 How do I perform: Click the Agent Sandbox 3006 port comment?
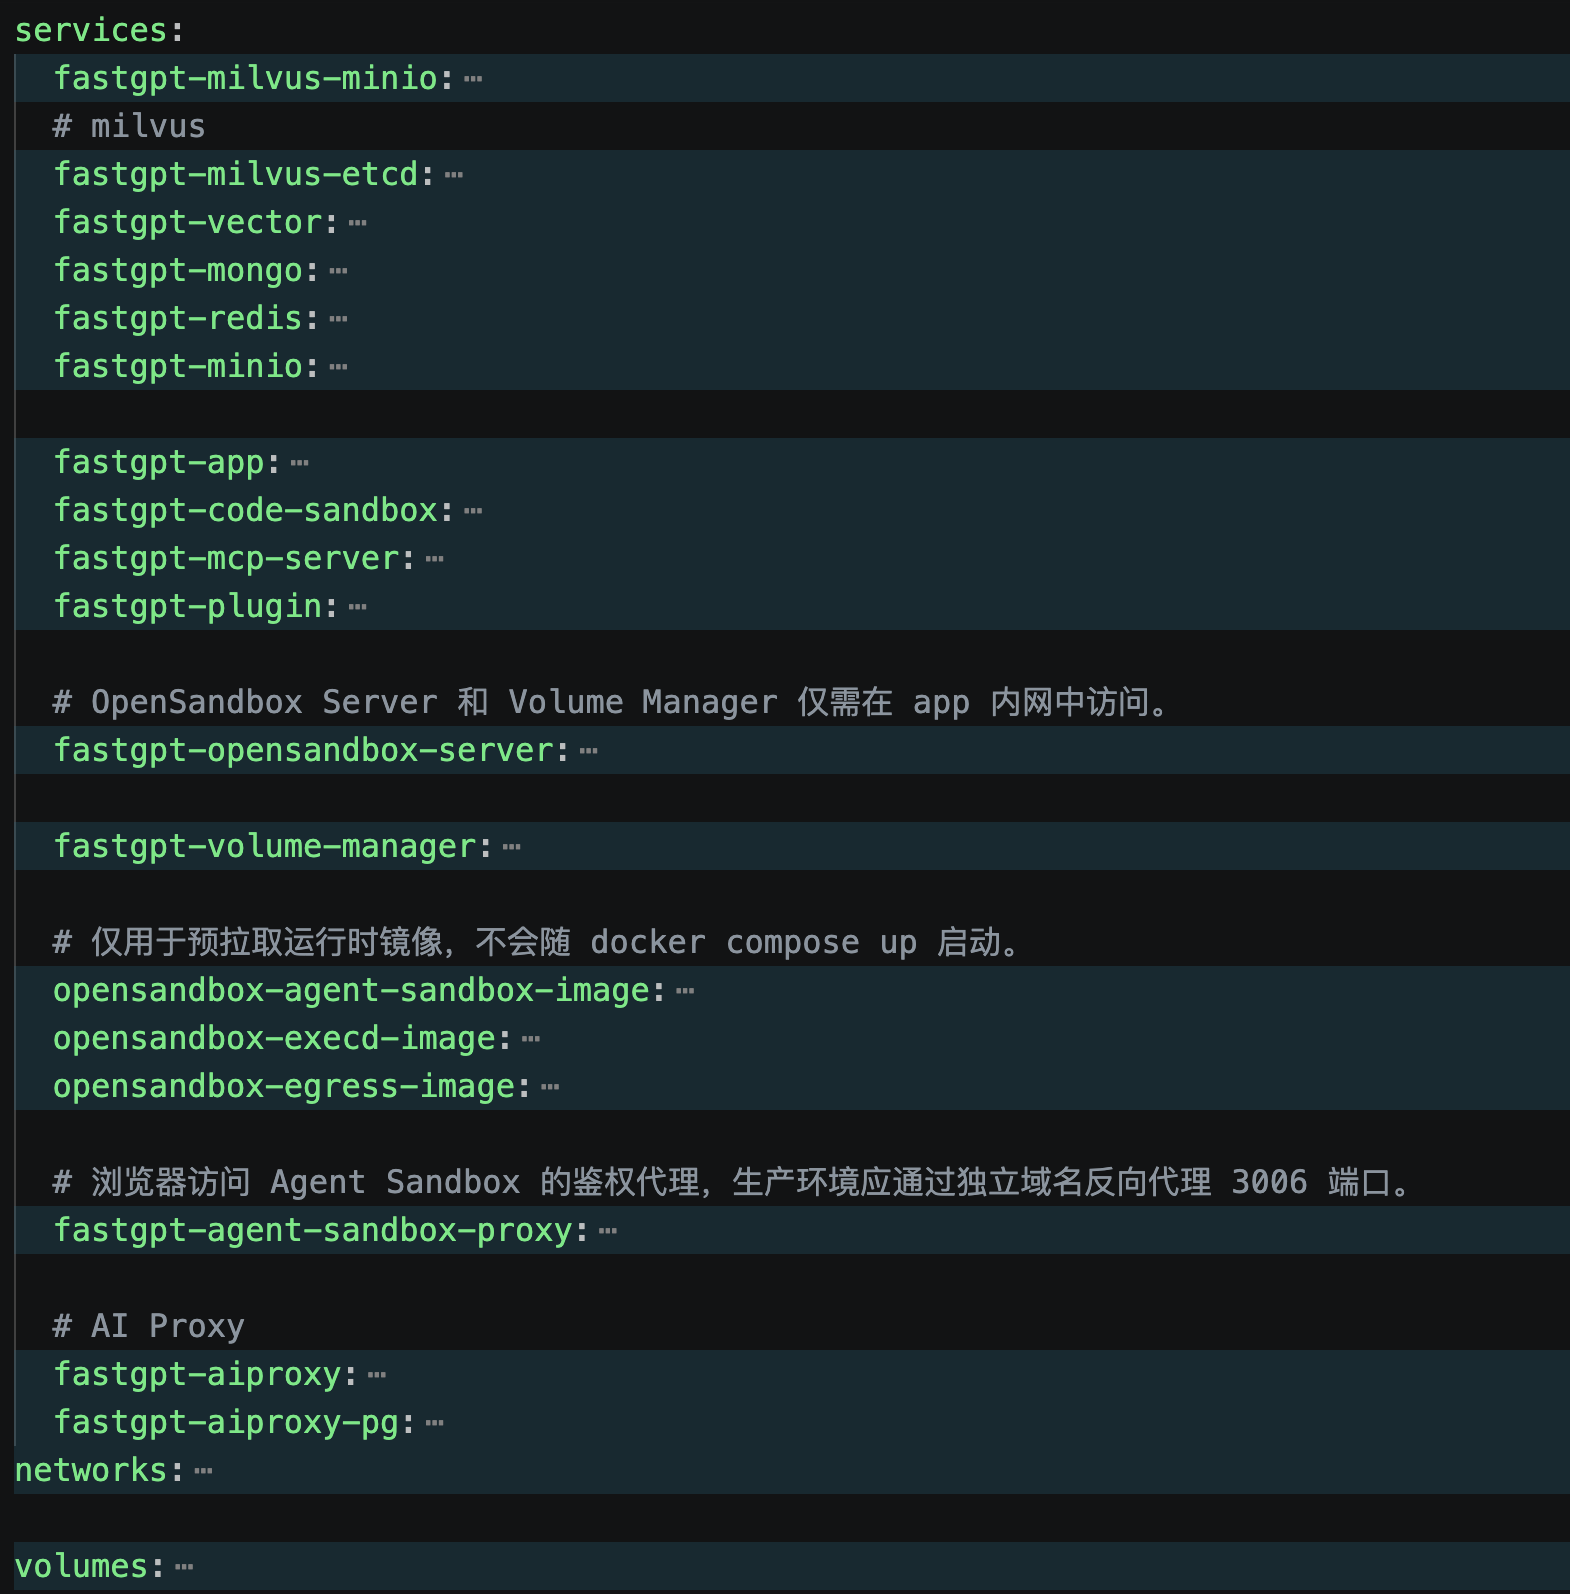coord(732,1183)
